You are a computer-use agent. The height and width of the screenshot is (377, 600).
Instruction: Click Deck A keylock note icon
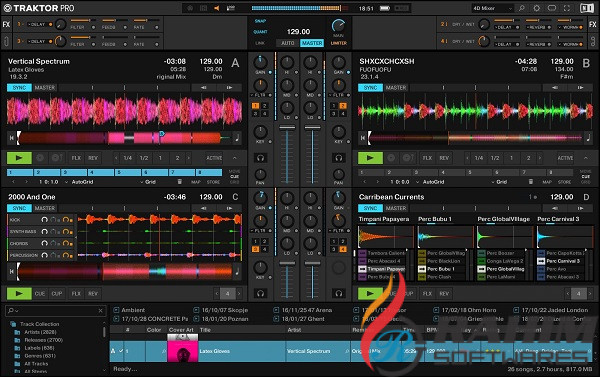tap(237, 138)
